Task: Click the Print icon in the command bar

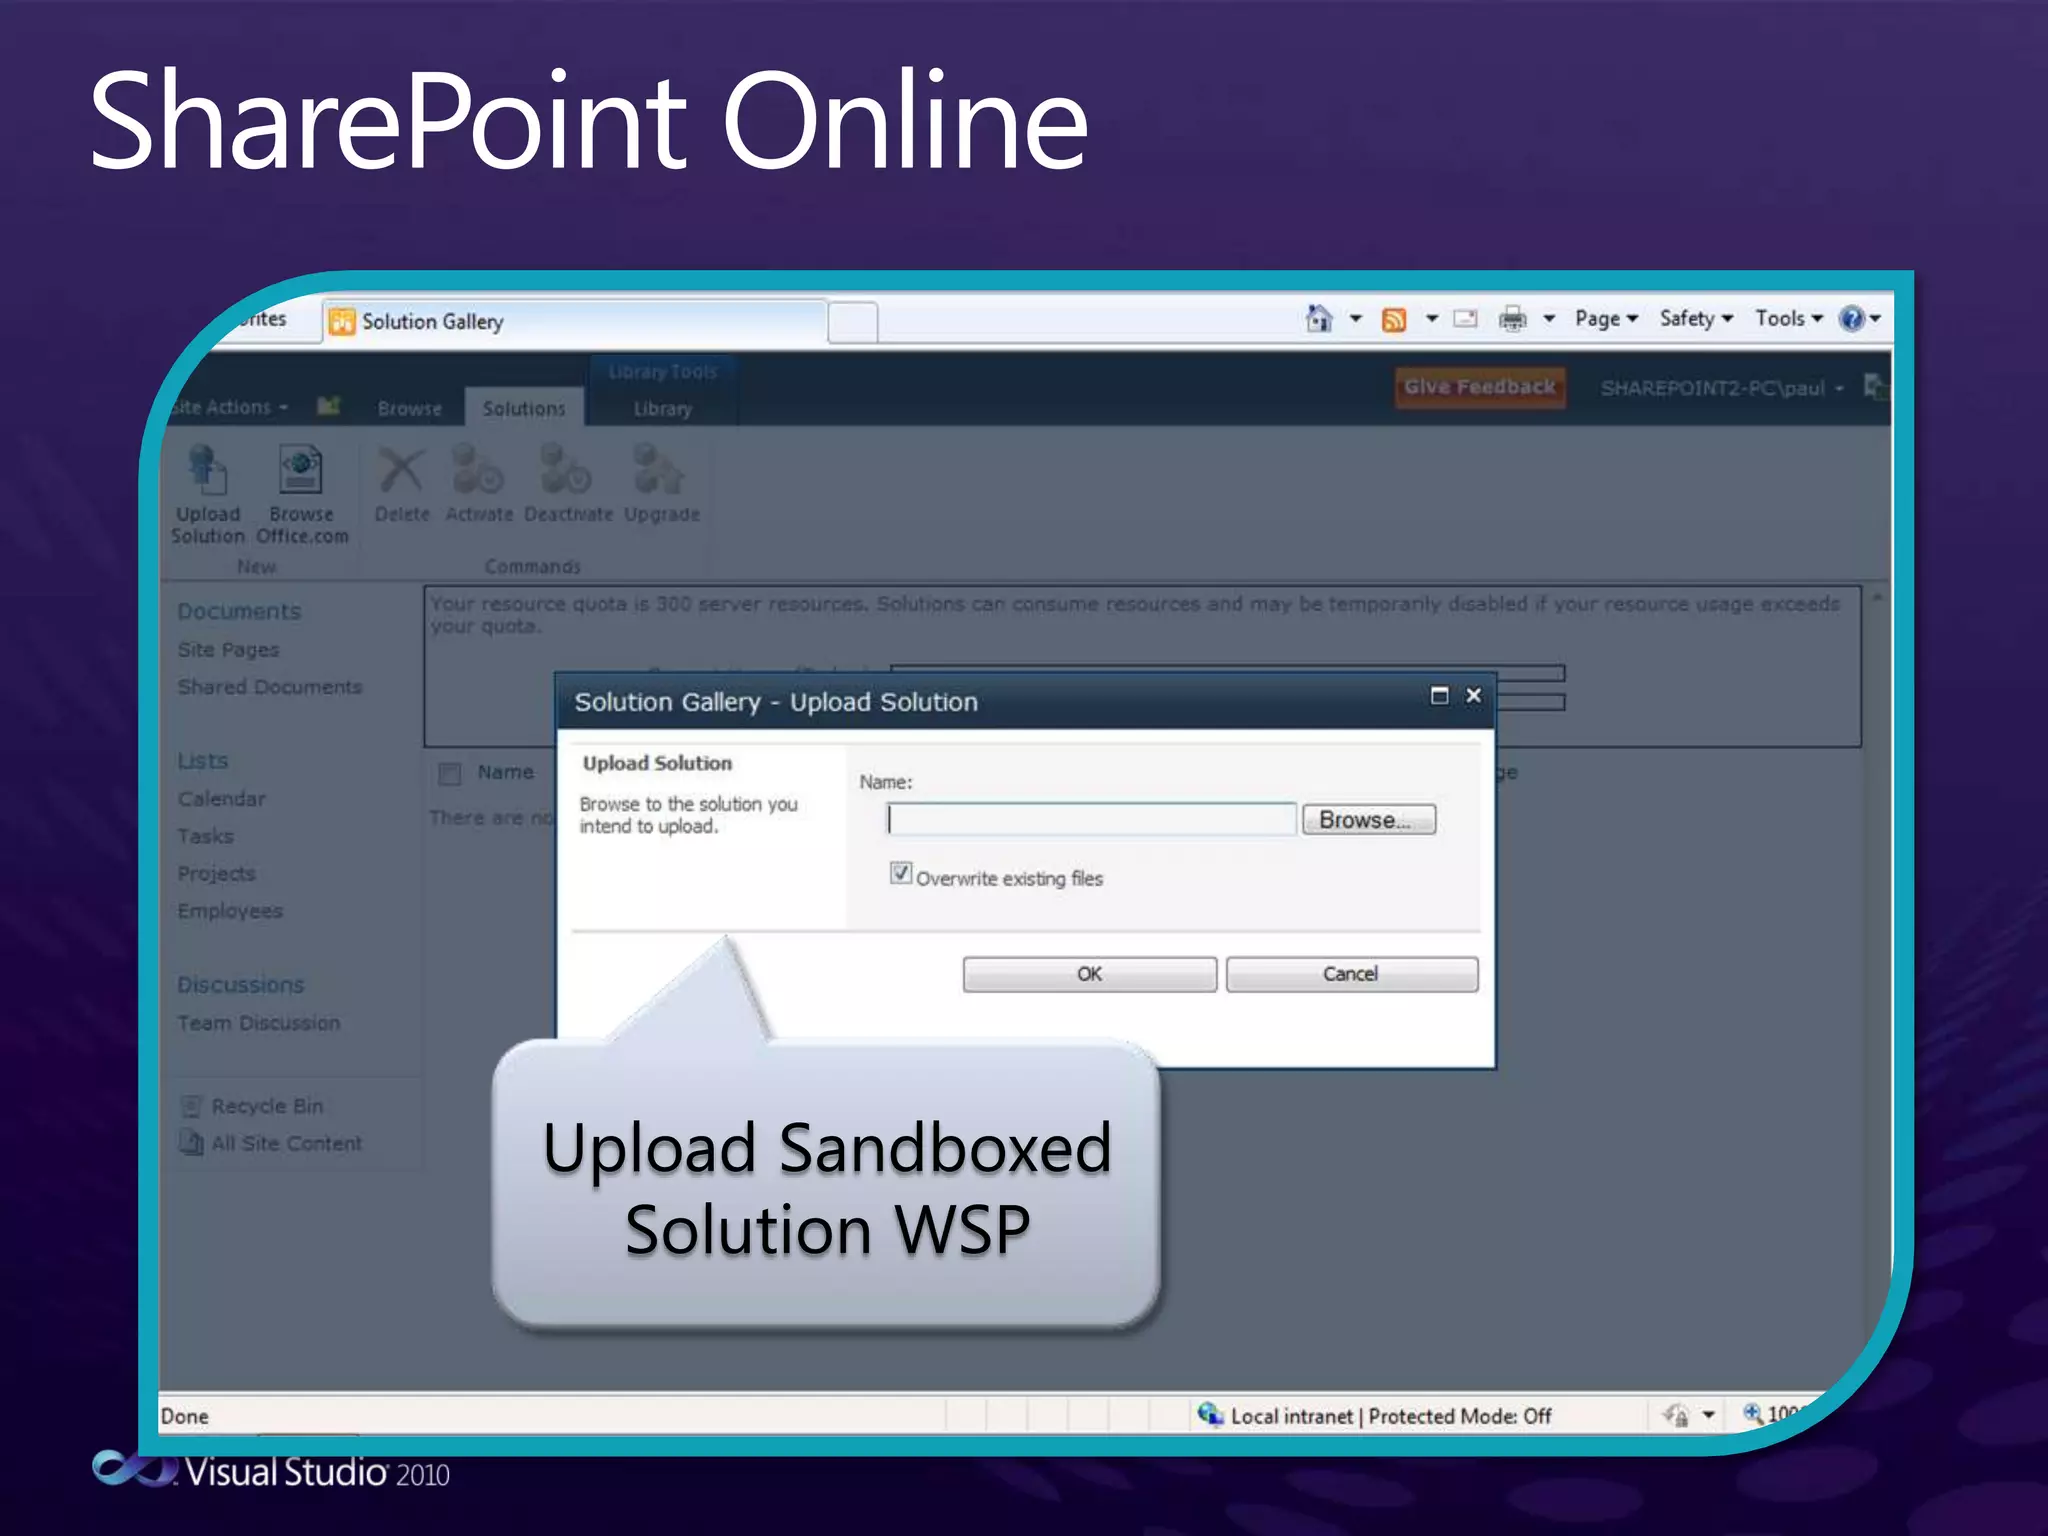Action: (1512, 319)
